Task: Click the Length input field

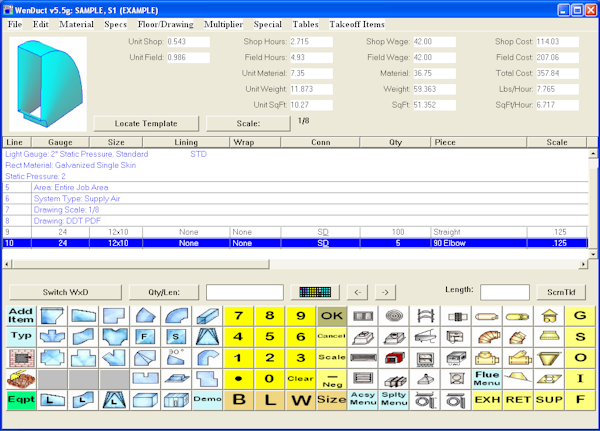Action: coord(505,292)
